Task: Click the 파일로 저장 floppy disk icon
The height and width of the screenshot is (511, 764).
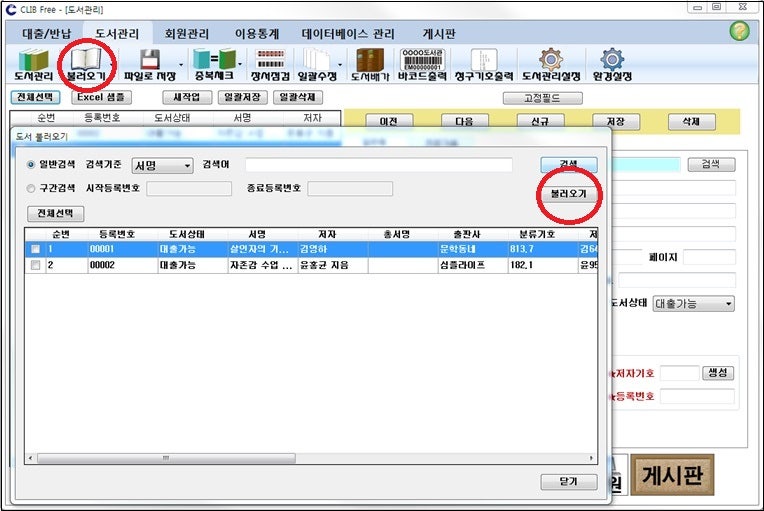Action: pyautogui.click(x=150, y=64)
